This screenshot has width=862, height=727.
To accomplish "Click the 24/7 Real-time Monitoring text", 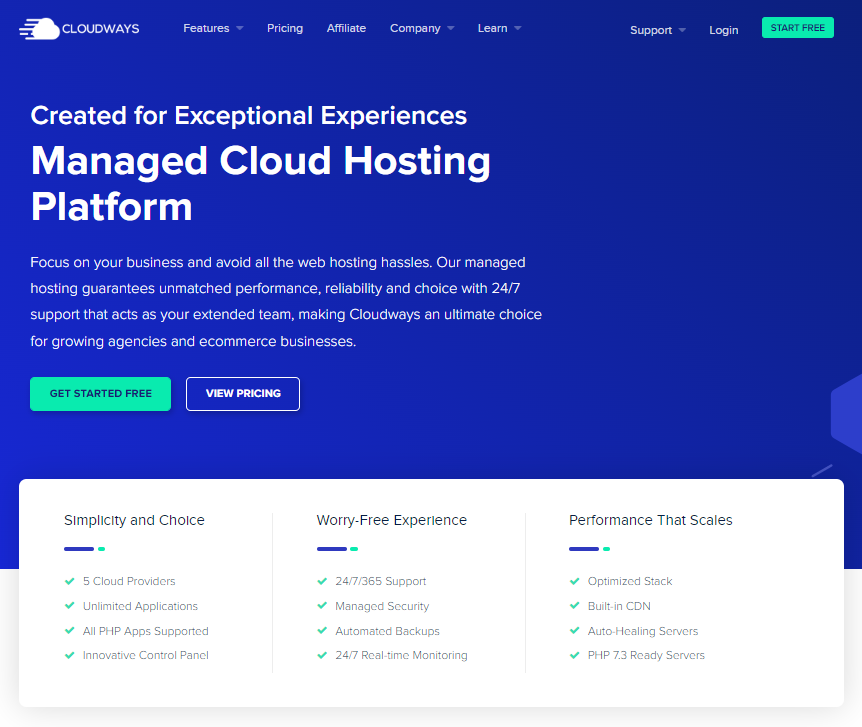I will [401, 656].
